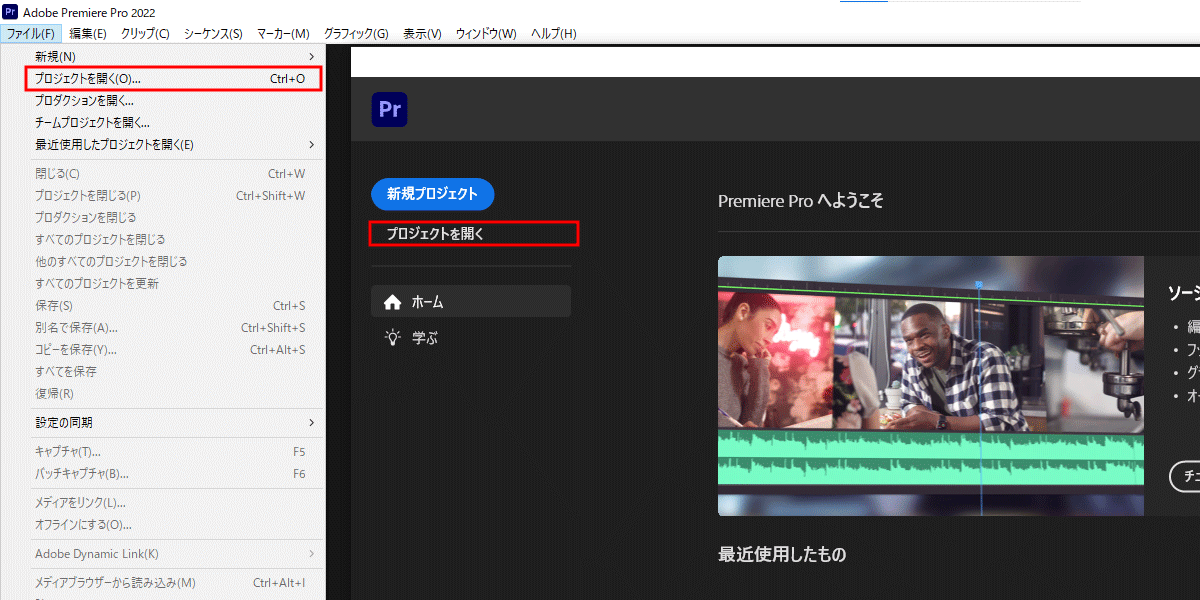Screen dimensions: 1200x600
Task: Open the マーカー(M) menu
Action: pyautogui.click(x=283, y=34)
